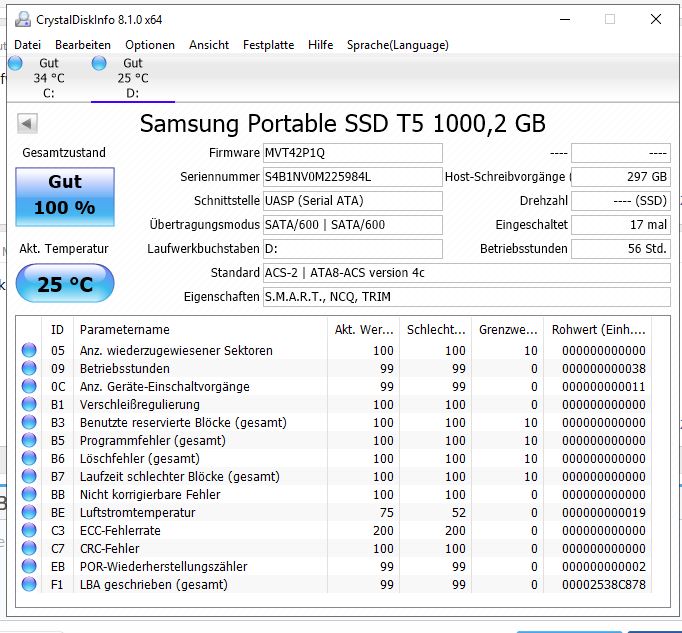
Task: Select current value 200 in ECC-Fehlerrate row
Action: 383,531
